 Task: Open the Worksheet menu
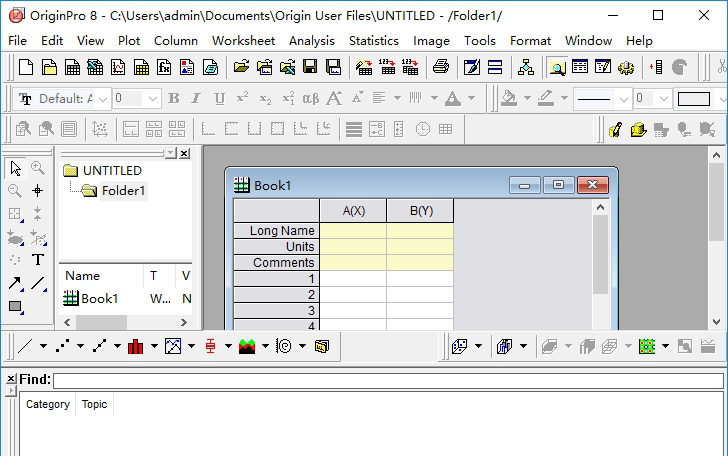click(x=243, y=41)
